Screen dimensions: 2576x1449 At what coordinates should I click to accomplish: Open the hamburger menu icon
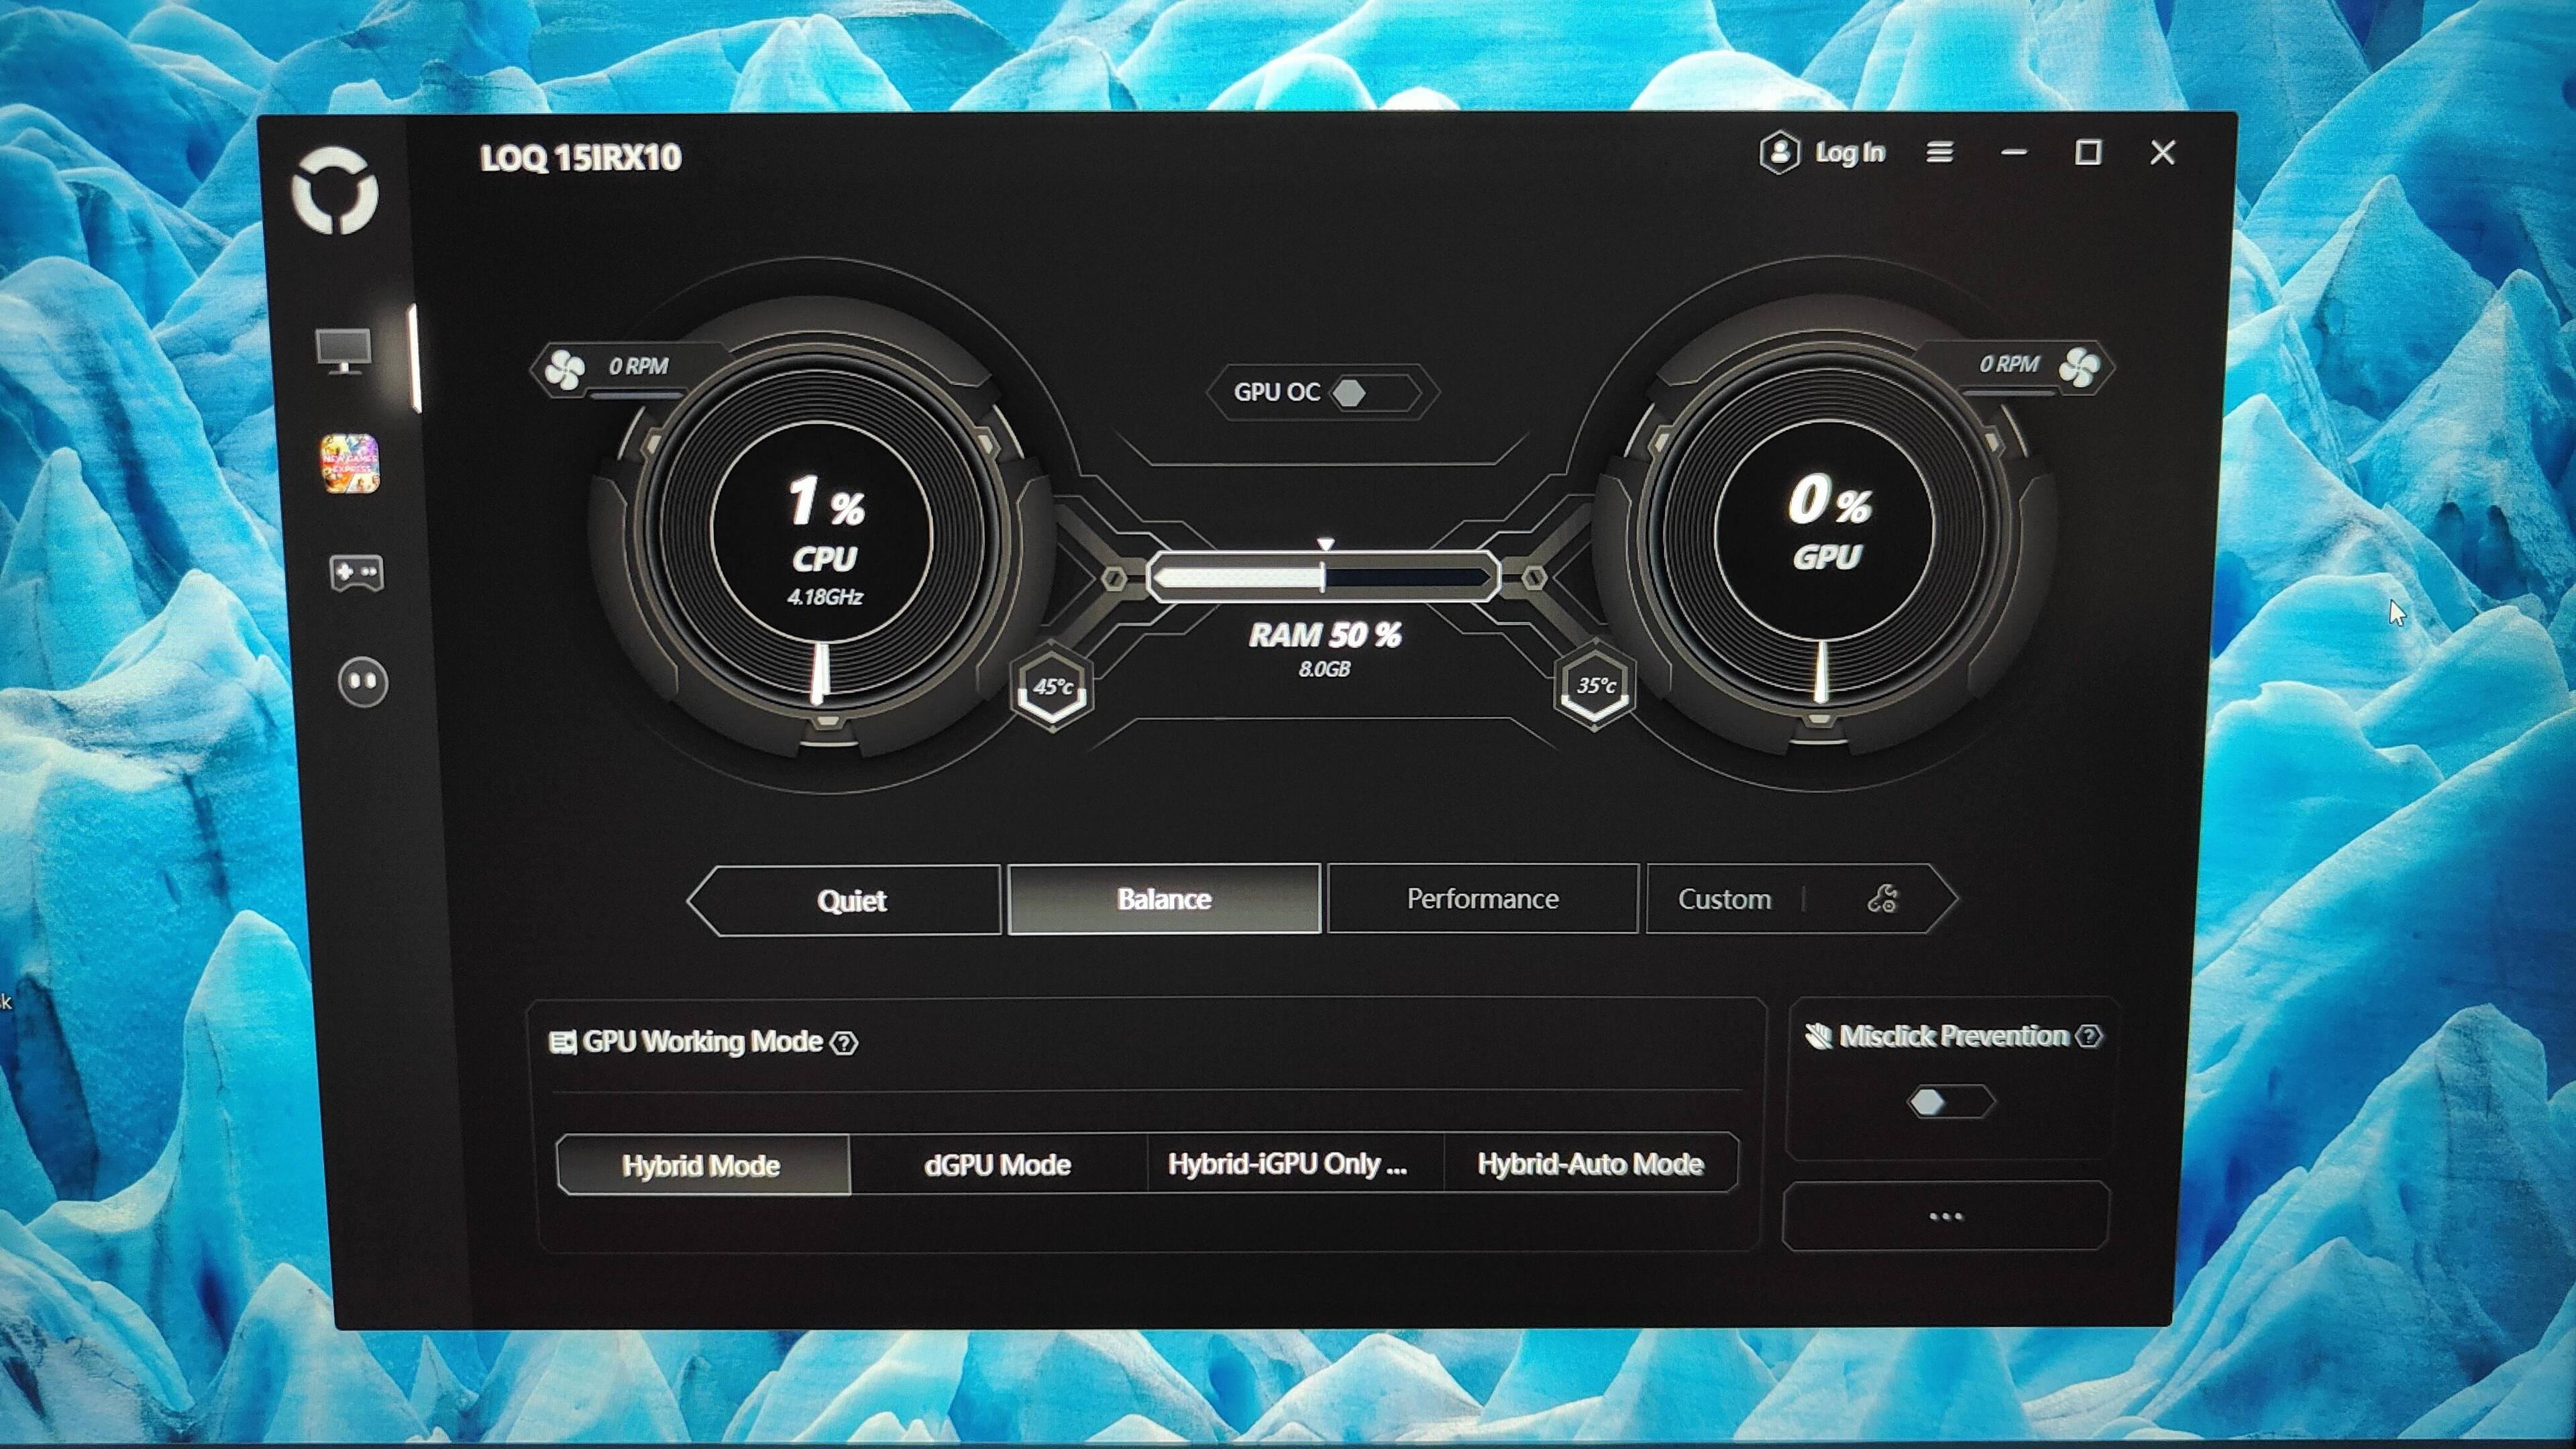click(x=1940, y=152)
